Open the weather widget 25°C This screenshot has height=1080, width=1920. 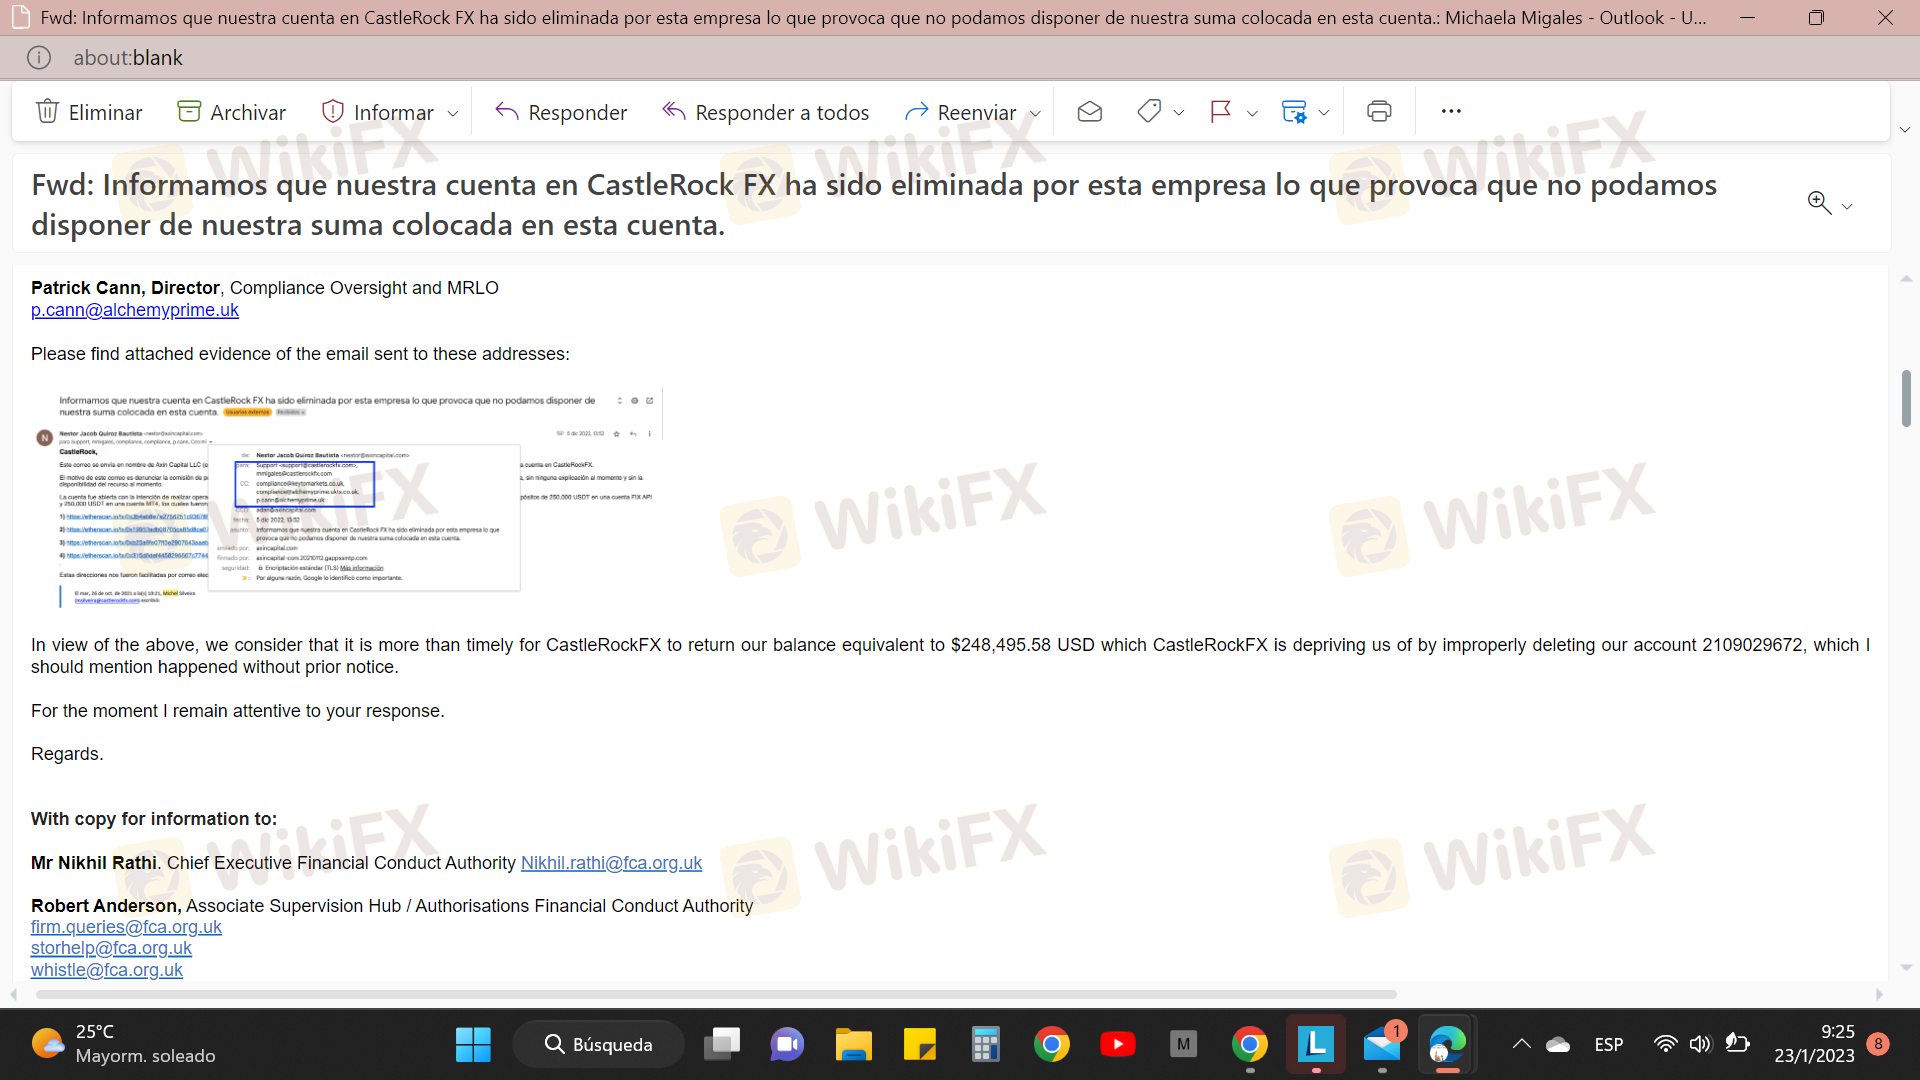(x=124, y=1044)
